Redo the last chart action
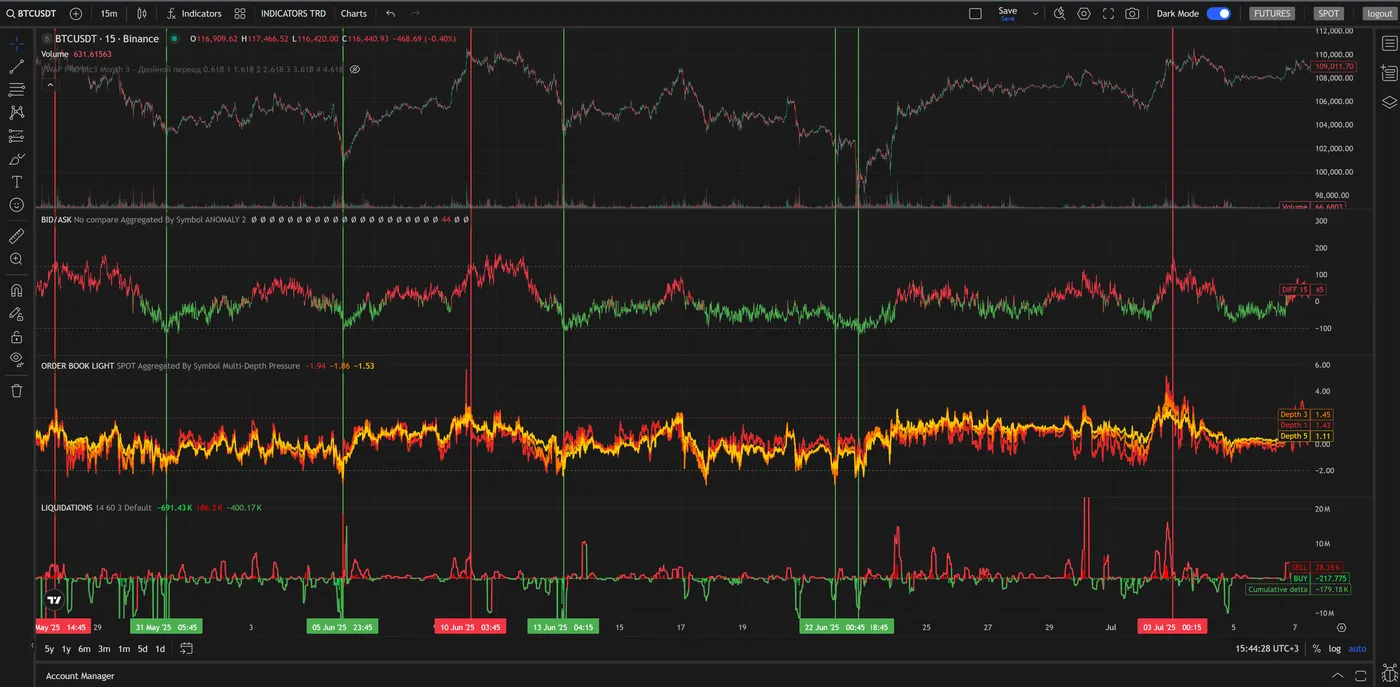This screenshot has height=687, width=1400. (x=415, y=14)
